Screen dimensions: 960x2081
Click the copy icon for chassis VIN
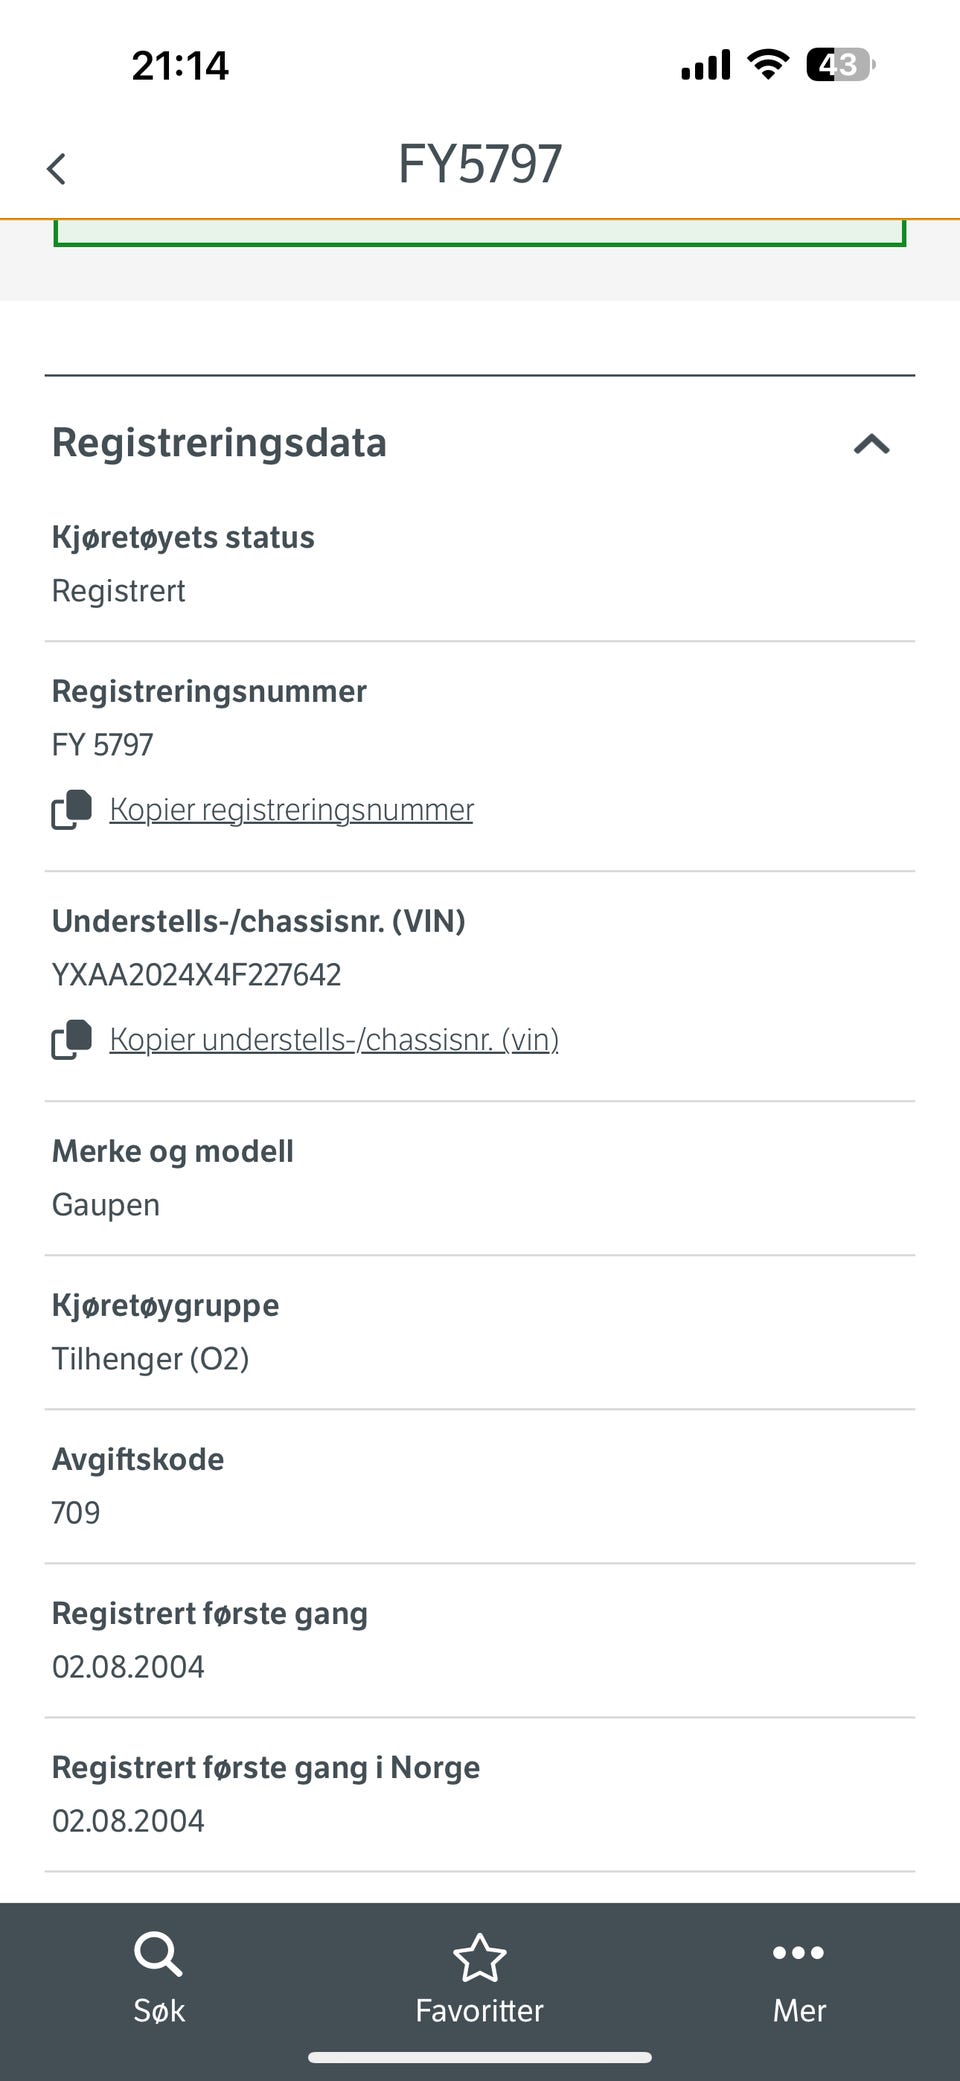[71, 1039]
